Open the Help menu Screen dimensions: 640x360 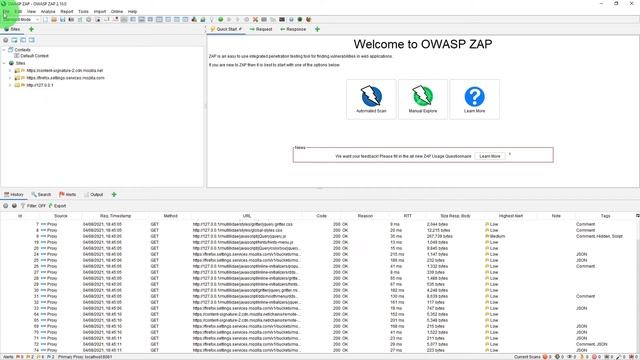[x=132, y=11]
